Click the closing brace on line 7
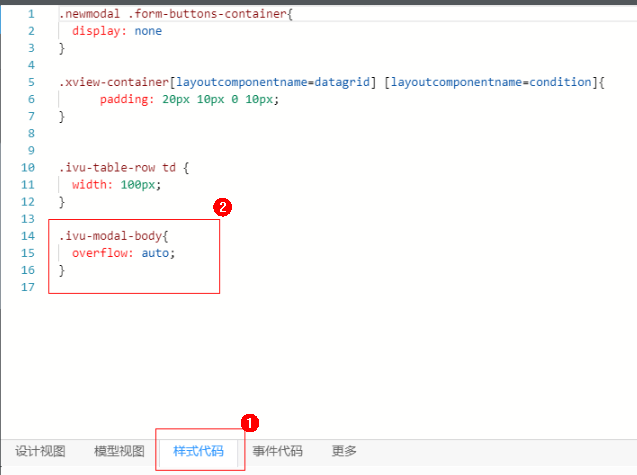Viewport: 637px width, 475px height. coord(62,117)
